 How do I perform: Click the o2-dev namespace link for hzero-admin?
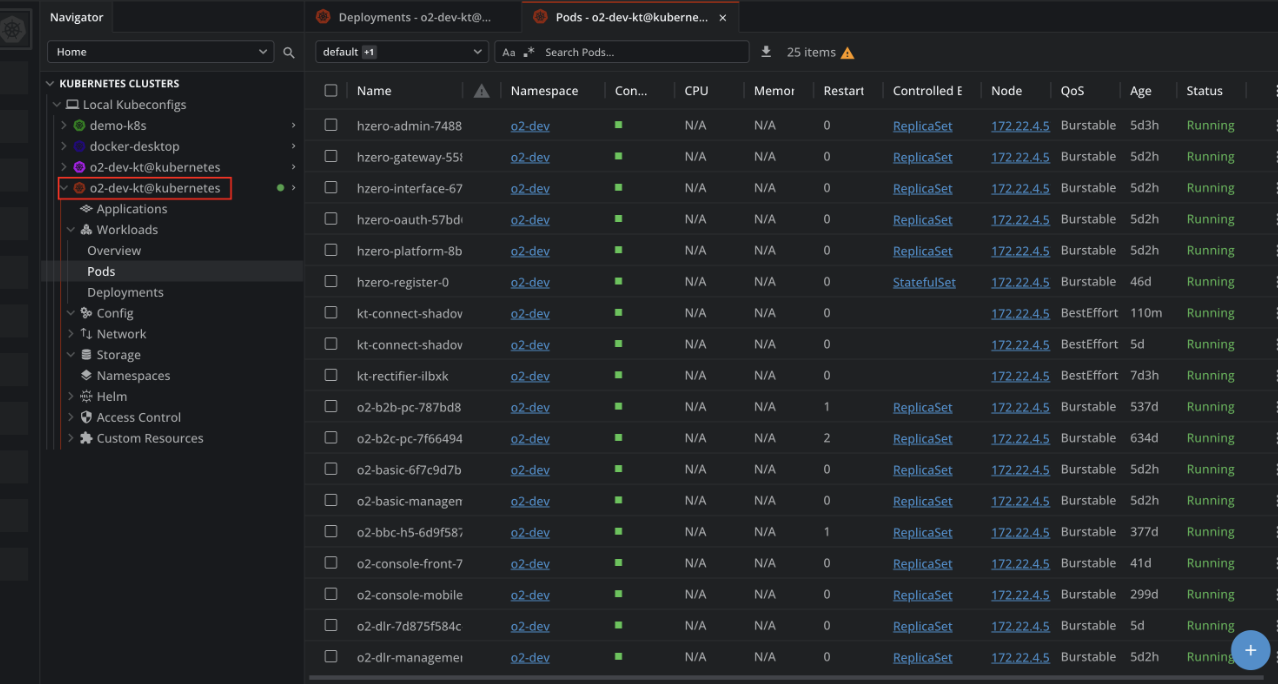coord(530,126)
